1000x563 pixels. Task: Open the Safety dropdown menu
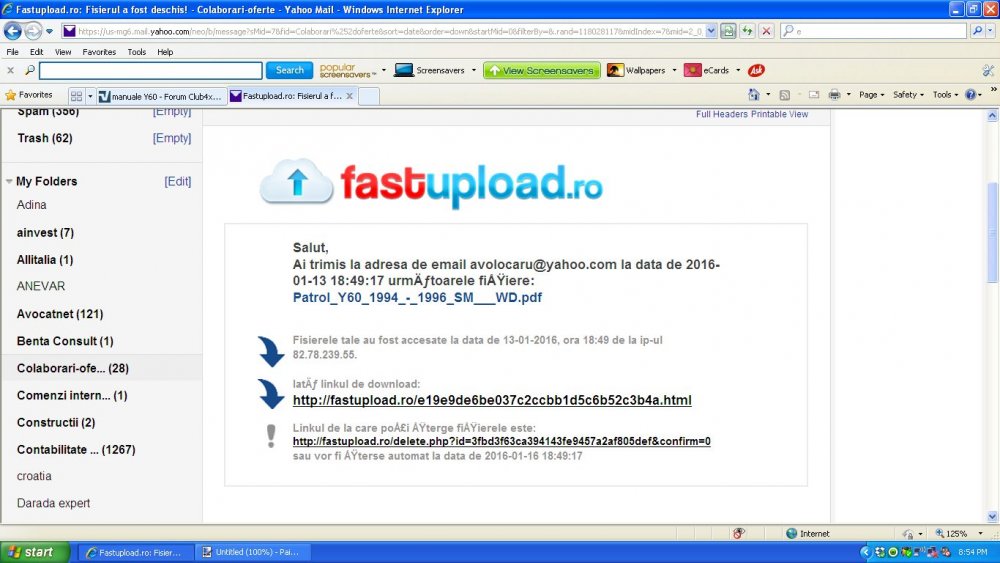coord(908,95)
